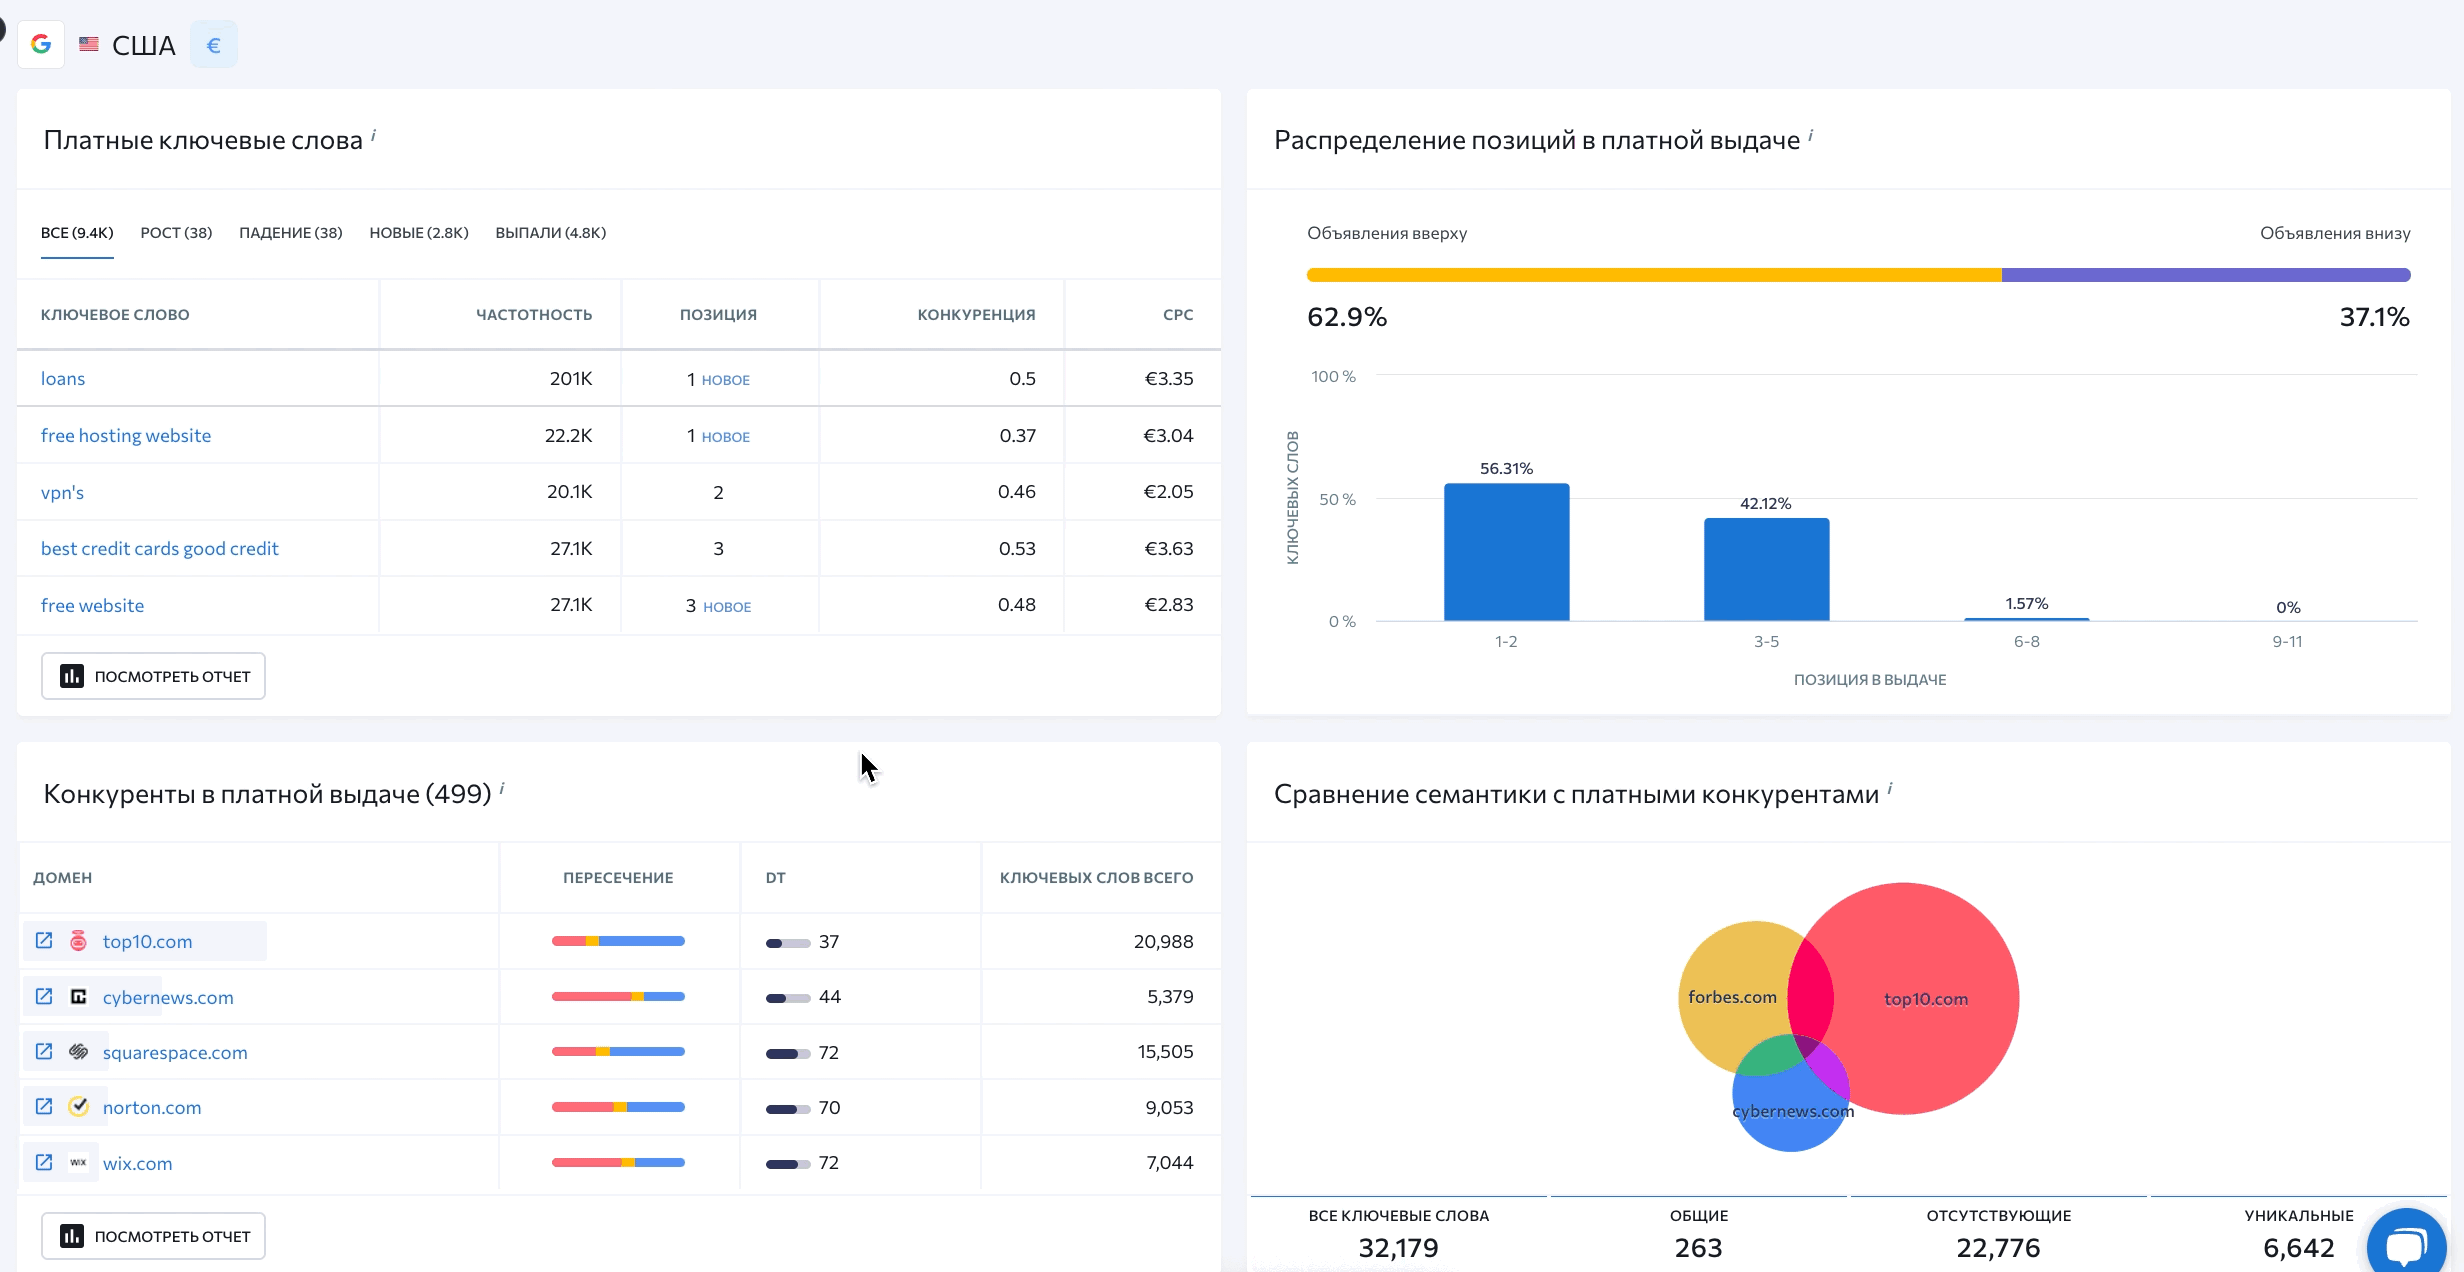Screen dimensions: 2464x1272
Task: Click the 1-2 position bar in chart
Action: tap(1506, 552)
